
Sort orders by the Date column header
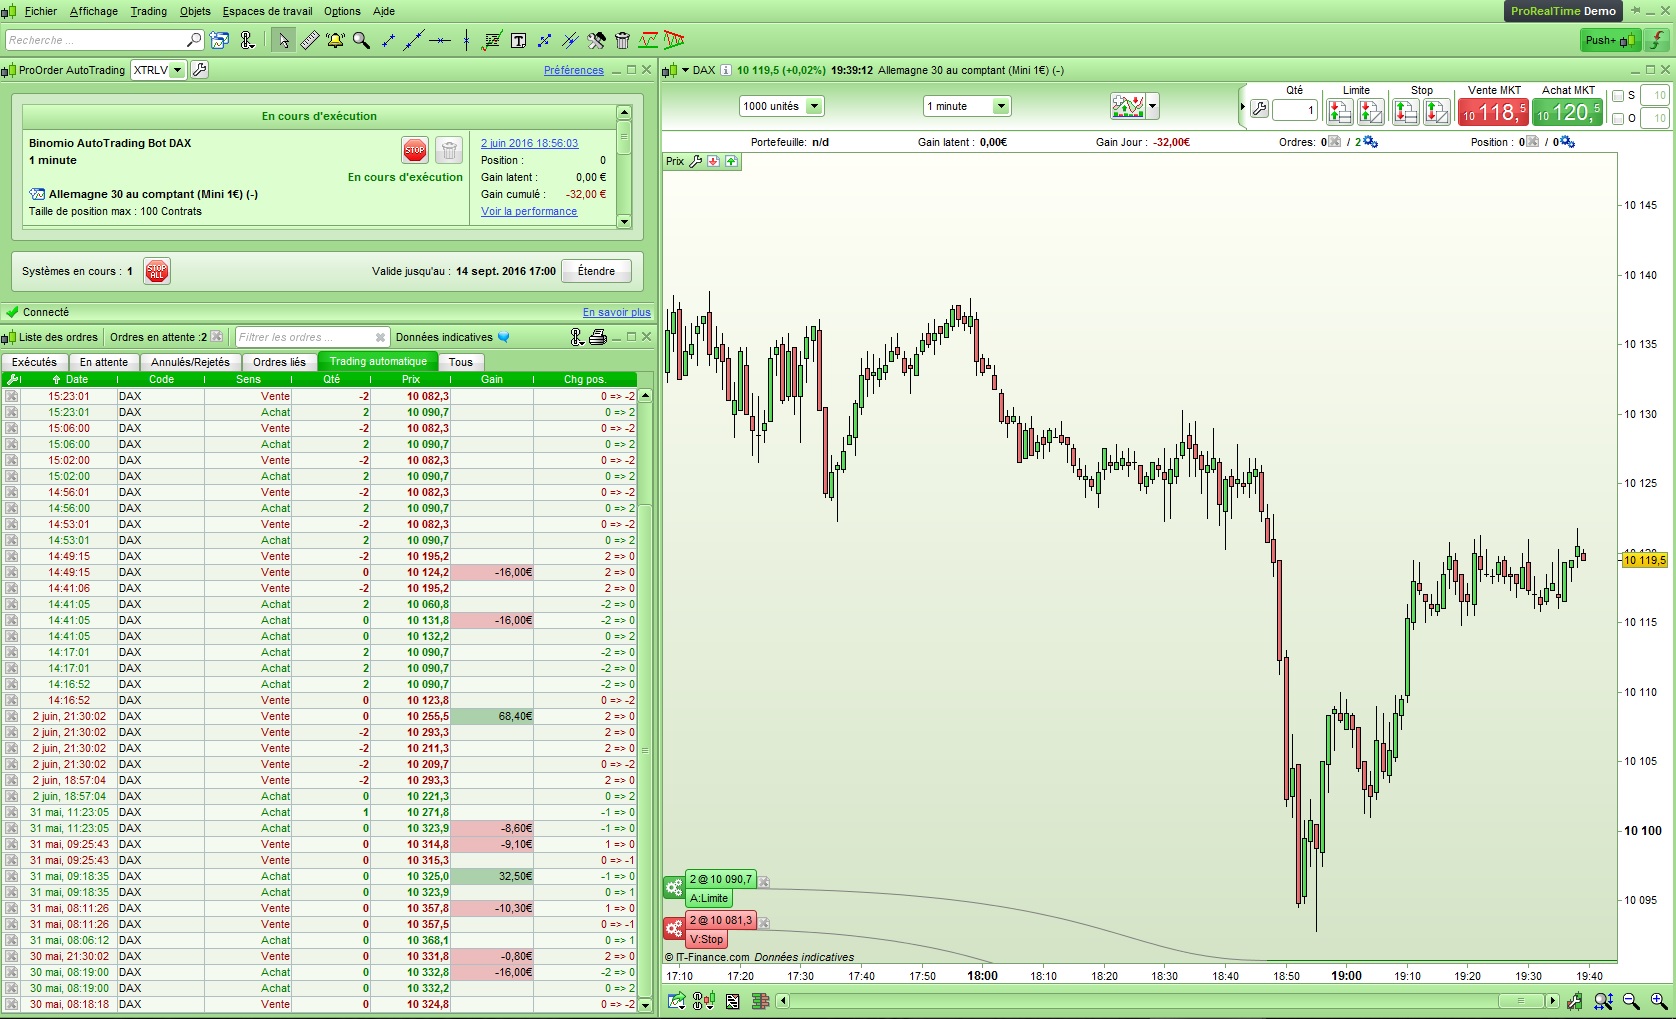coord(70,379)
